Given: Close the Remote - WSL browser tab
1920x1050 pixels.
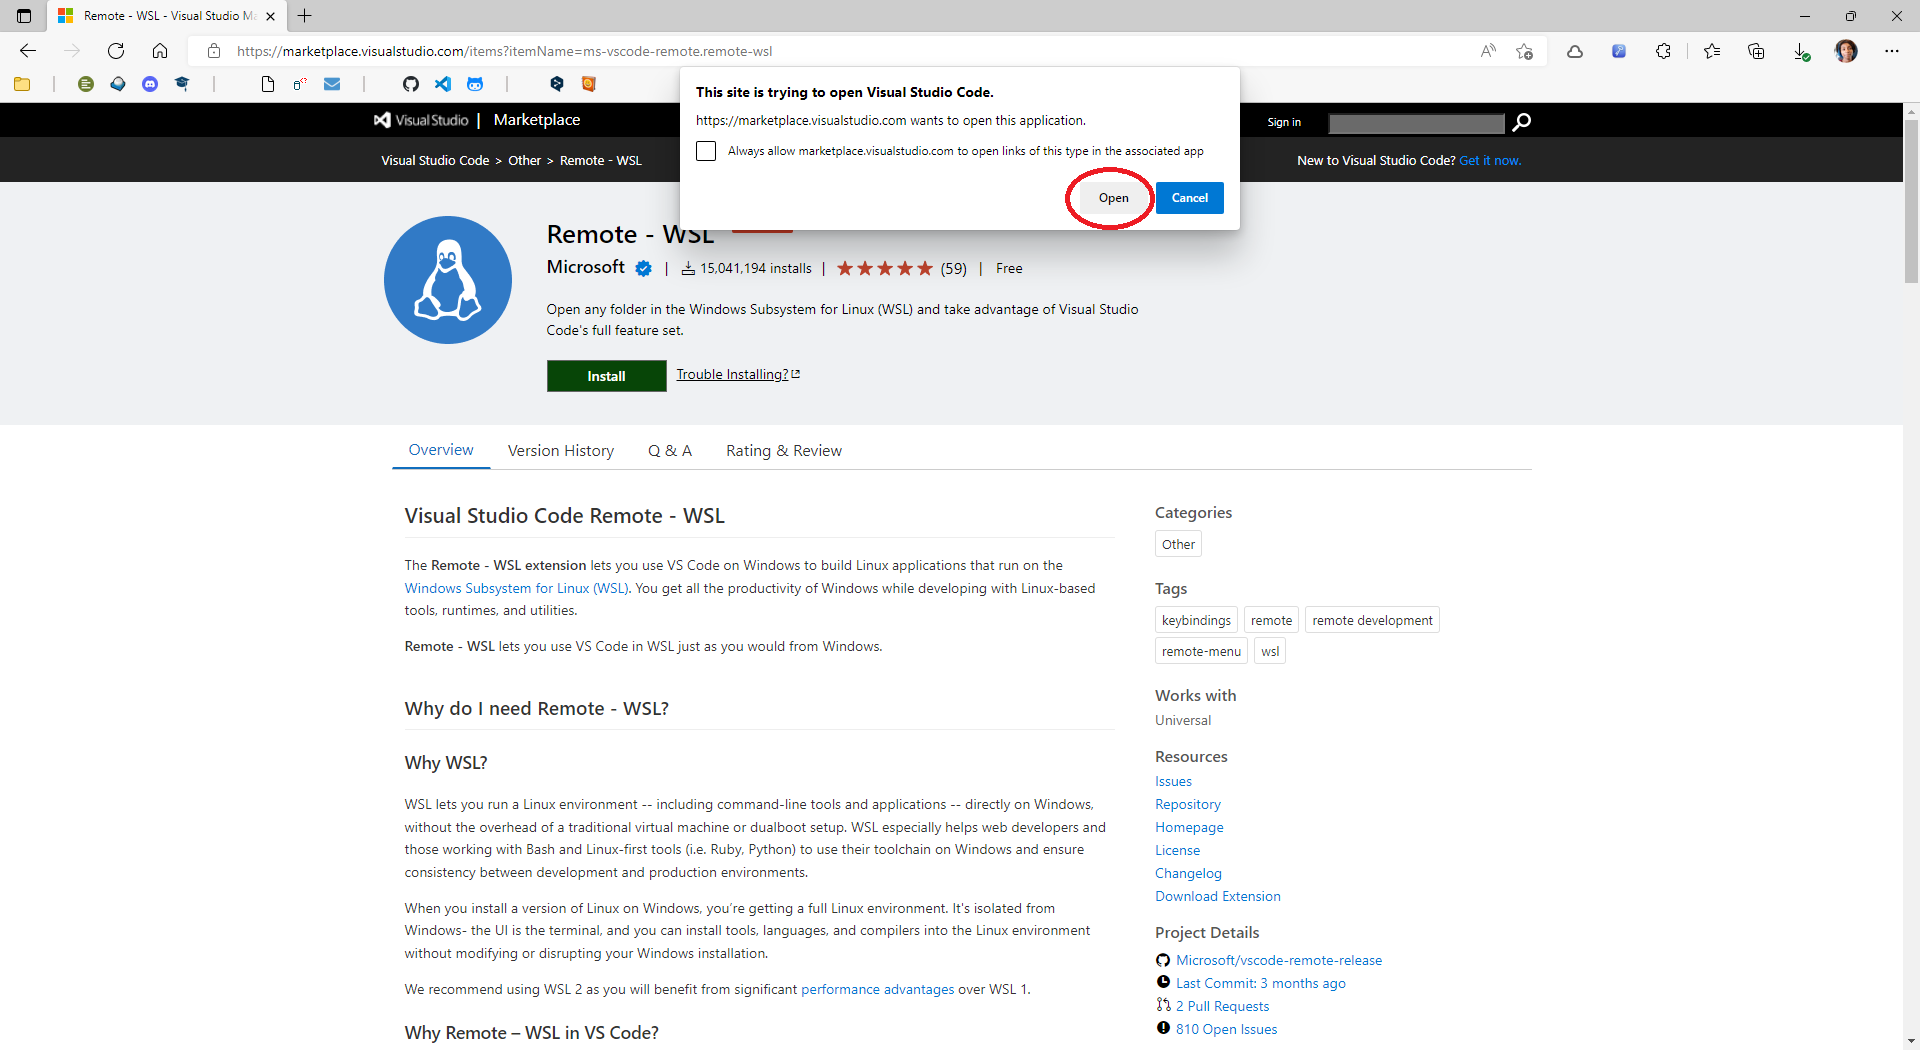Looking at the screenshot, I should 270,16.
